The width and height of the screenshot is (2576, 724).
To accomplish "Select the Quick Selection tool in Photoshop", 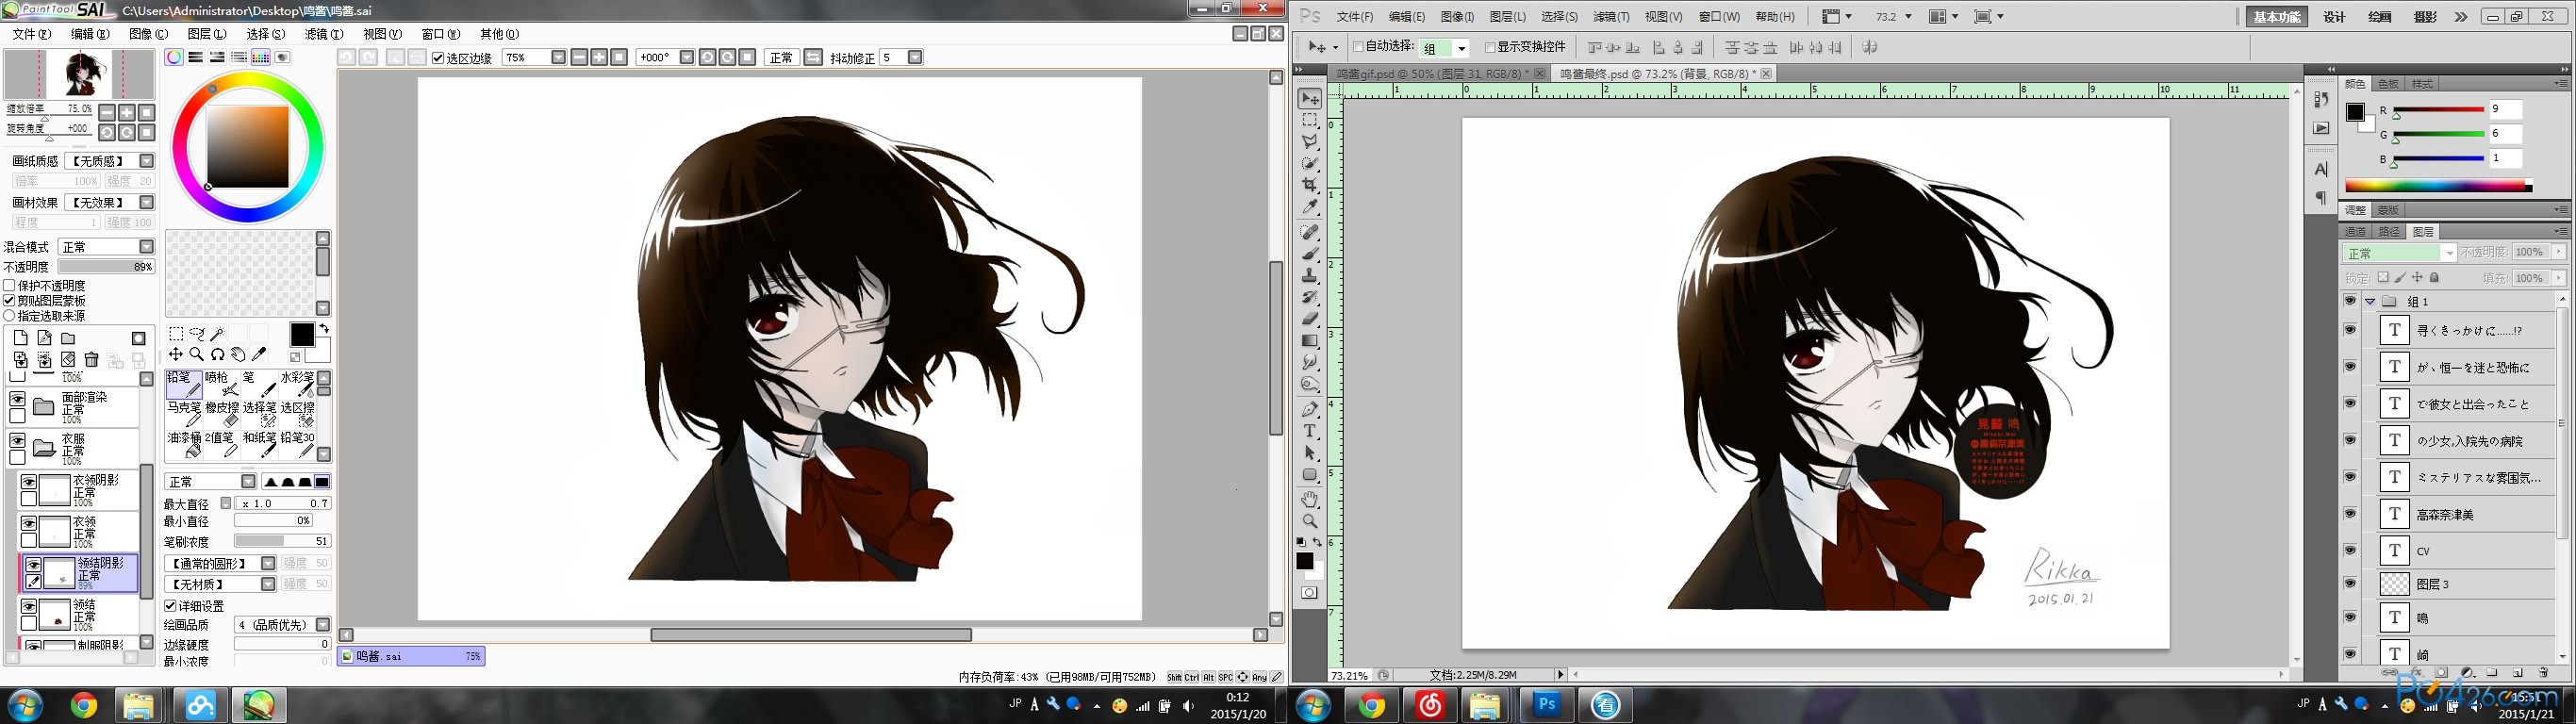I will tap(1310, 164).
